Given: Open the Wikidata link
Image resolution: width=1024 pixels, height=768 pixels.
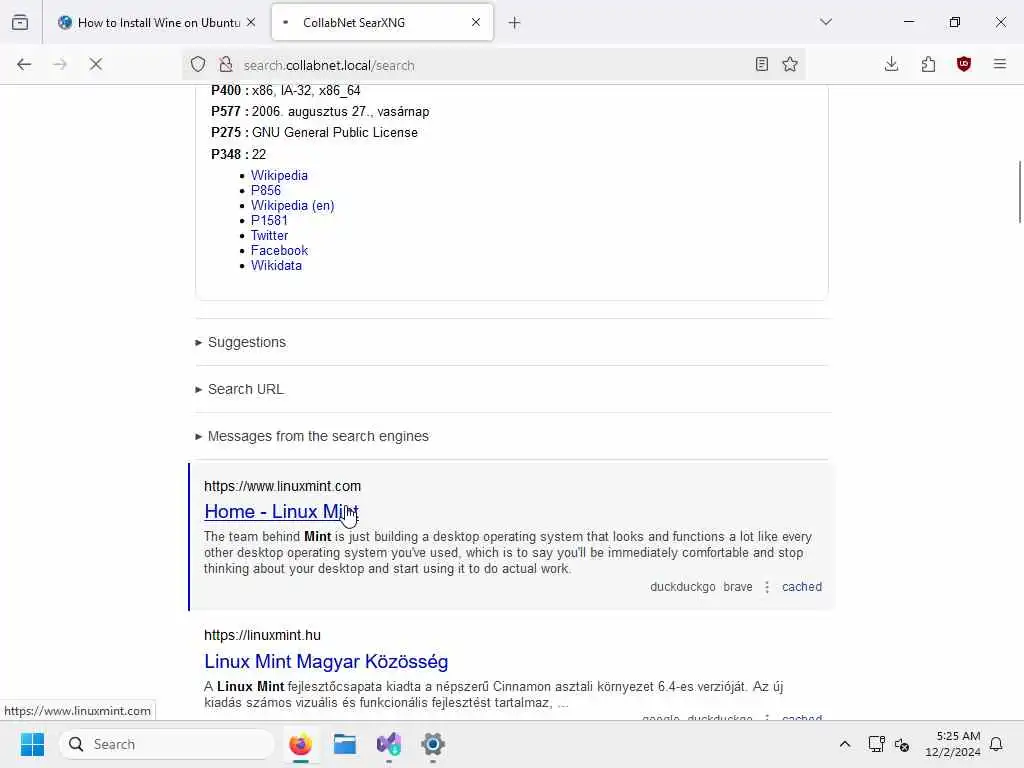Looking at the screenshot, I should coord(276,266).
